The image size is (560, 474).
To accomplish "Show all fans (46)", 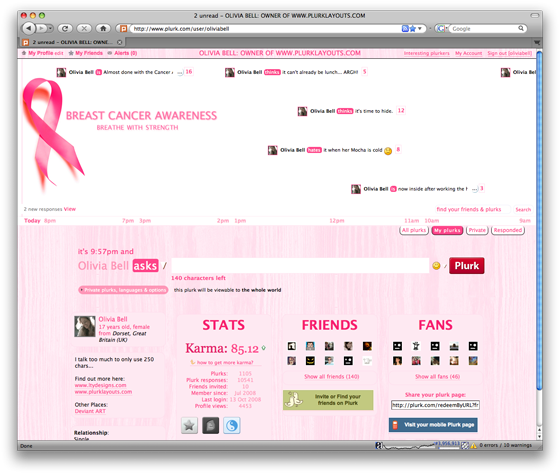I will coord(437,376).
